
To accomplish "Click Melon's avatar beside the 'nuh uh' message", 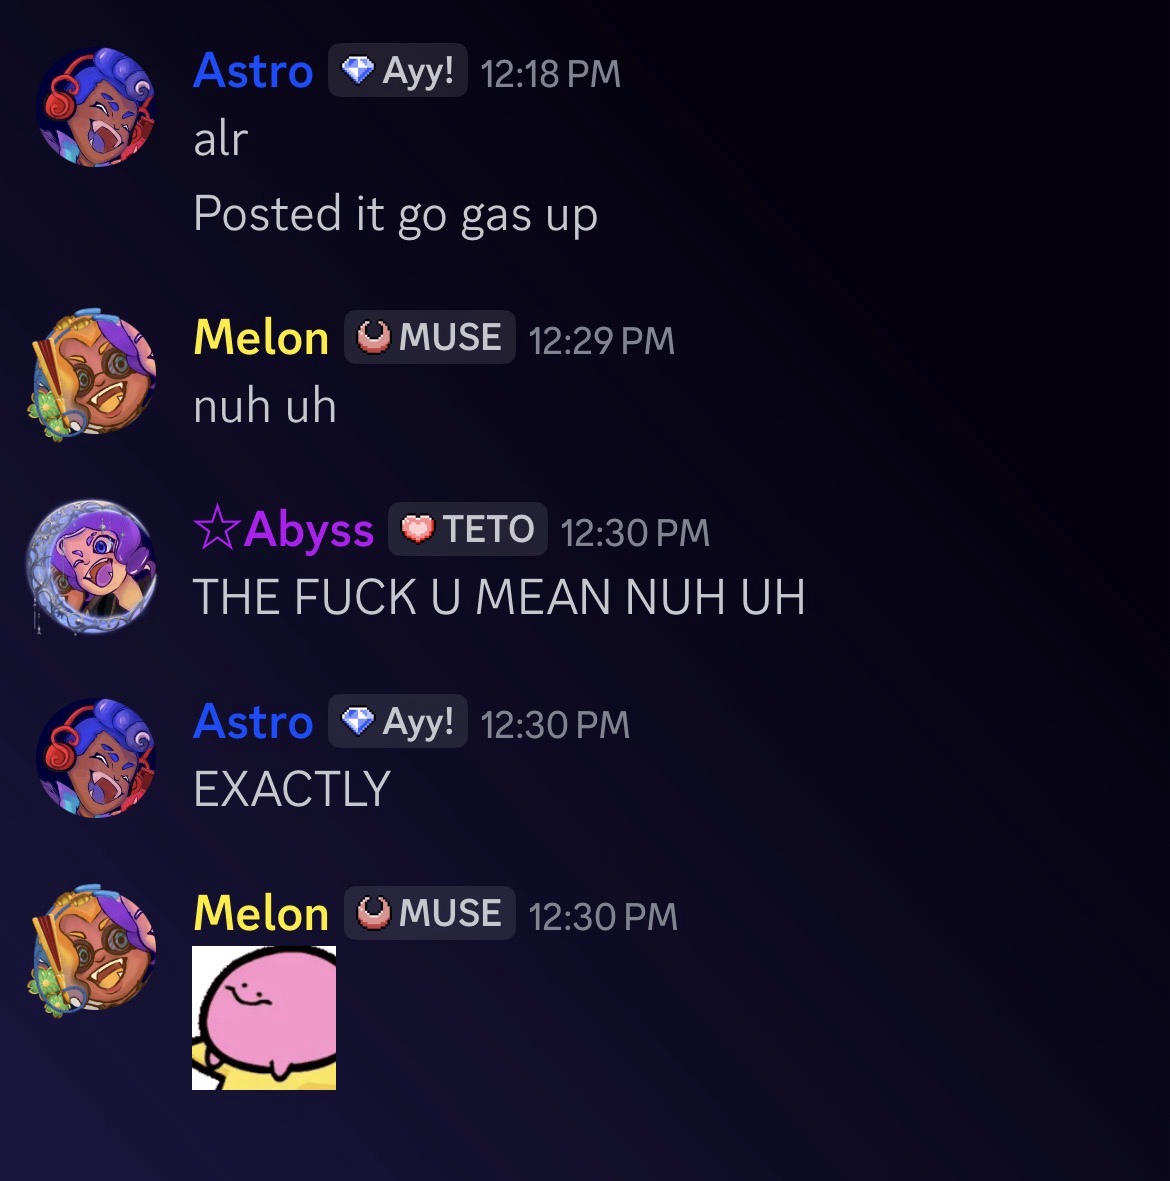I will tap(93, 374).
